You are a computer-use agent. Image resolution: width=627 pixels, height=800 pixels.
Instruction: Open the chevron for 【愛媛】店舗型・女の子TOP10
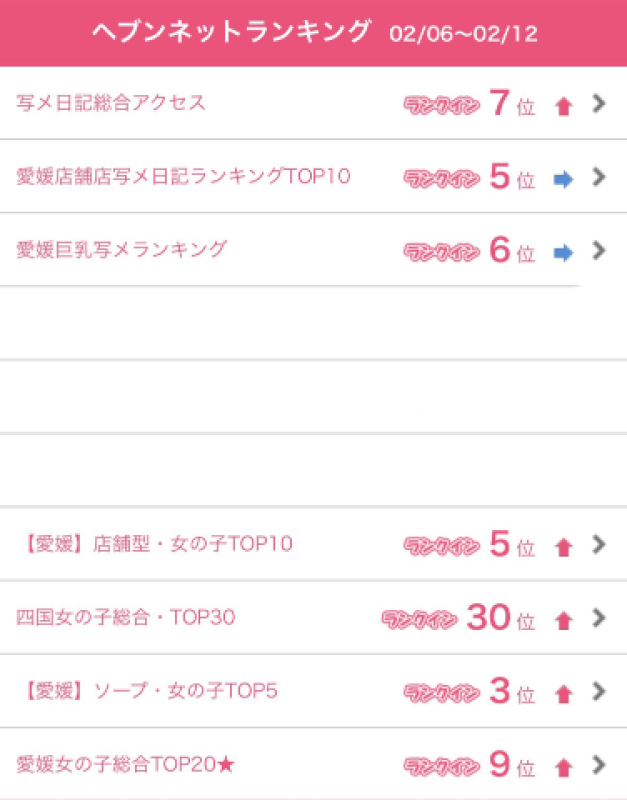click(599, 544)
